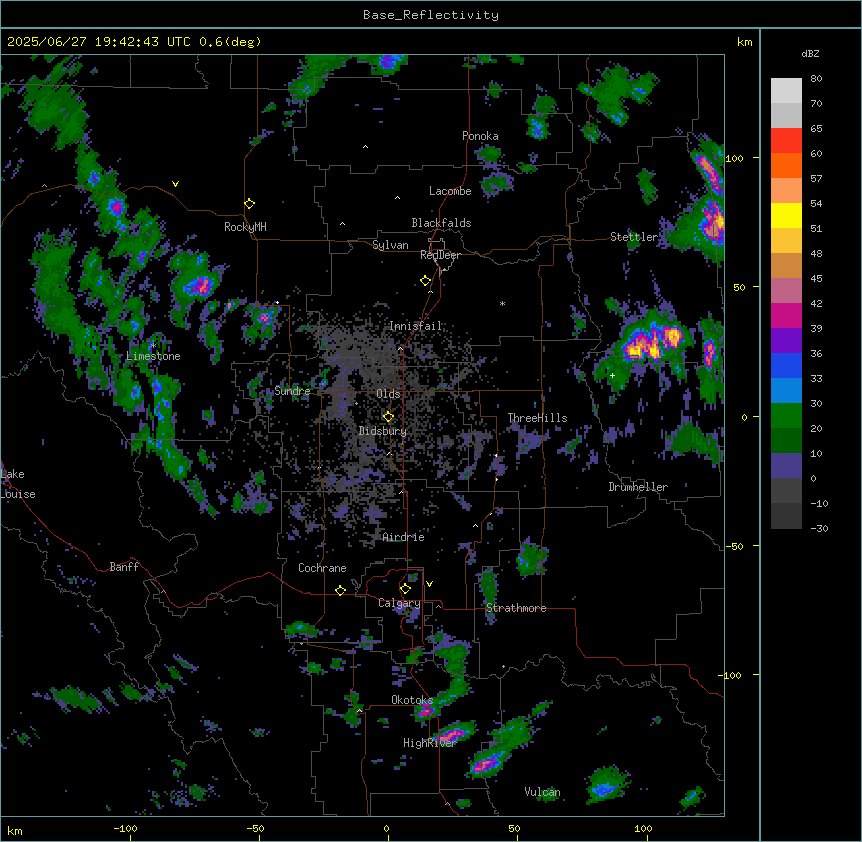Click the purple 36-39 dBZ legend swatch

pyautogui.click(x=786, y=341)
